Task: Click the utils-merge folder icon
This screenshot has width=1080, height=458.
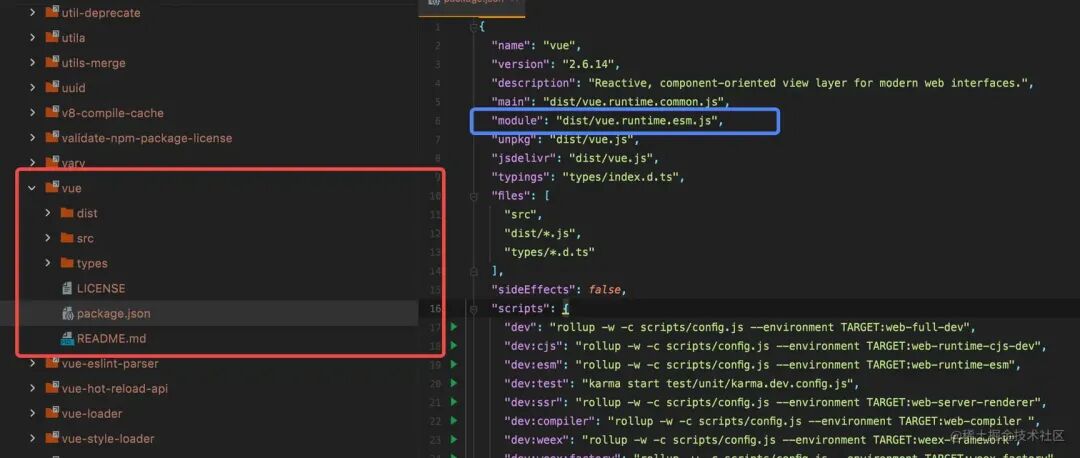Action: pos(52,63)
